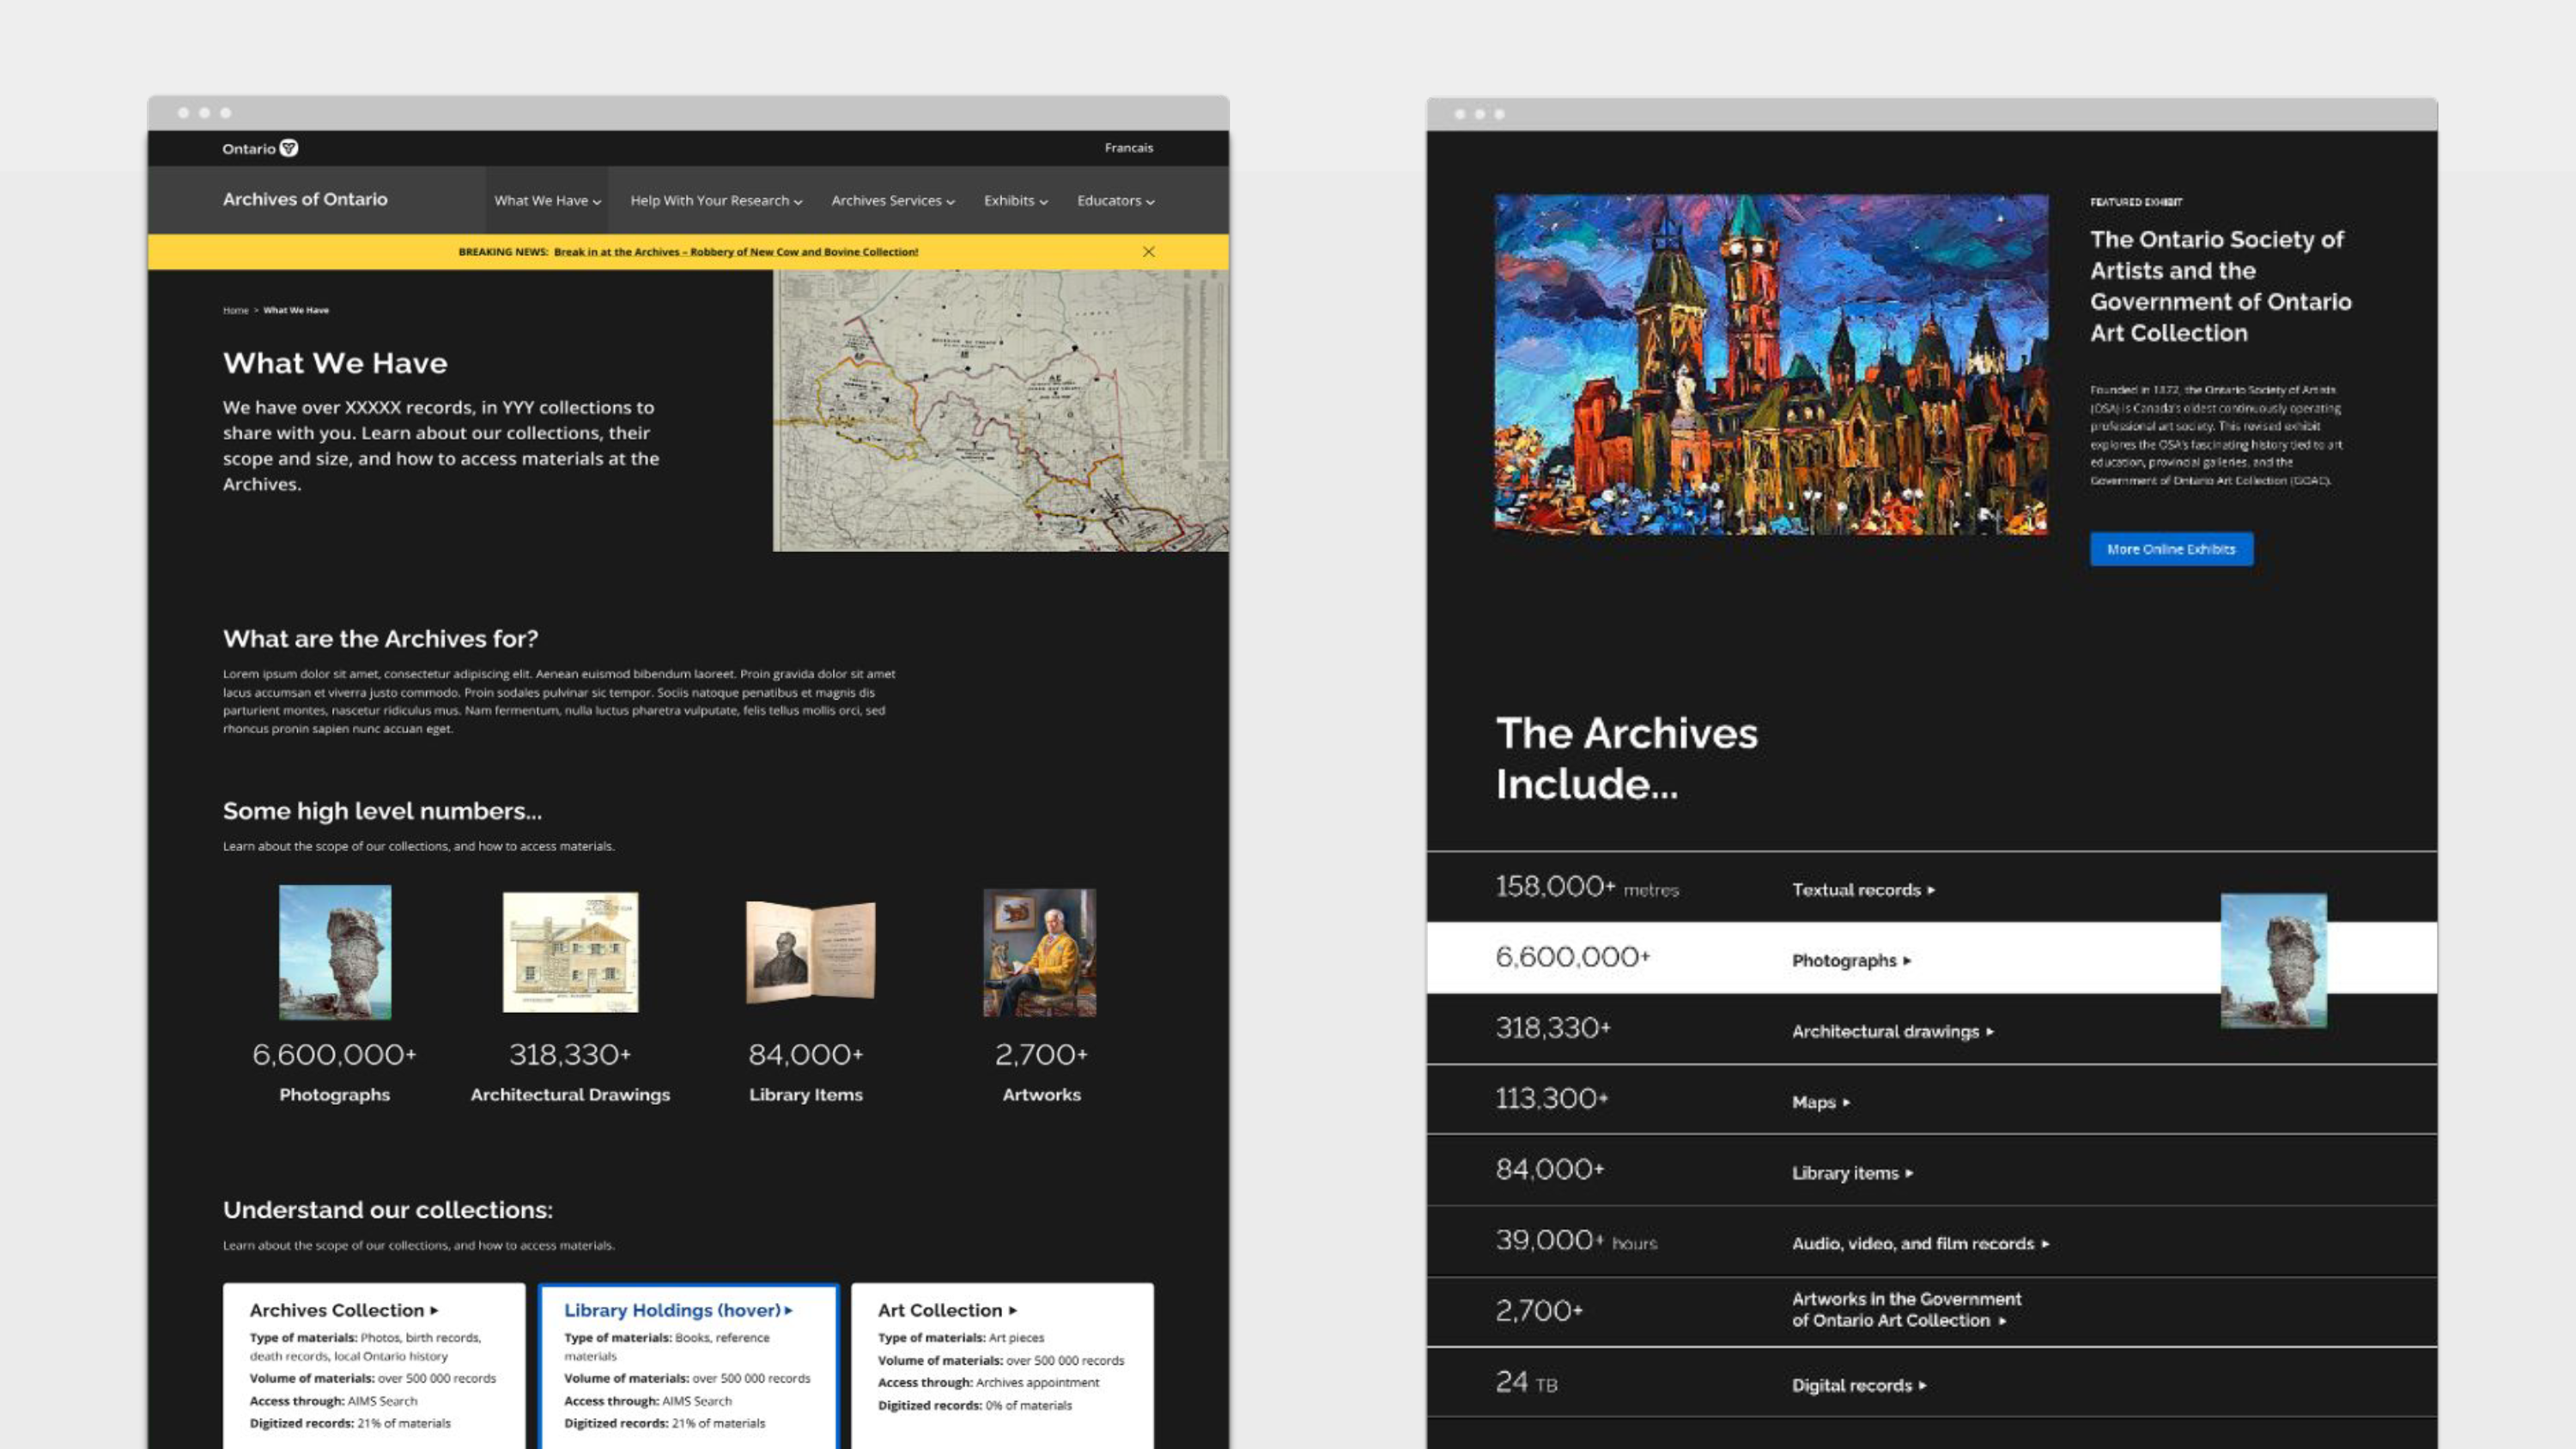Dismiss the yellow breaking news banner
This screenshot has height=1449, width=2576.
pos(1149,252)
